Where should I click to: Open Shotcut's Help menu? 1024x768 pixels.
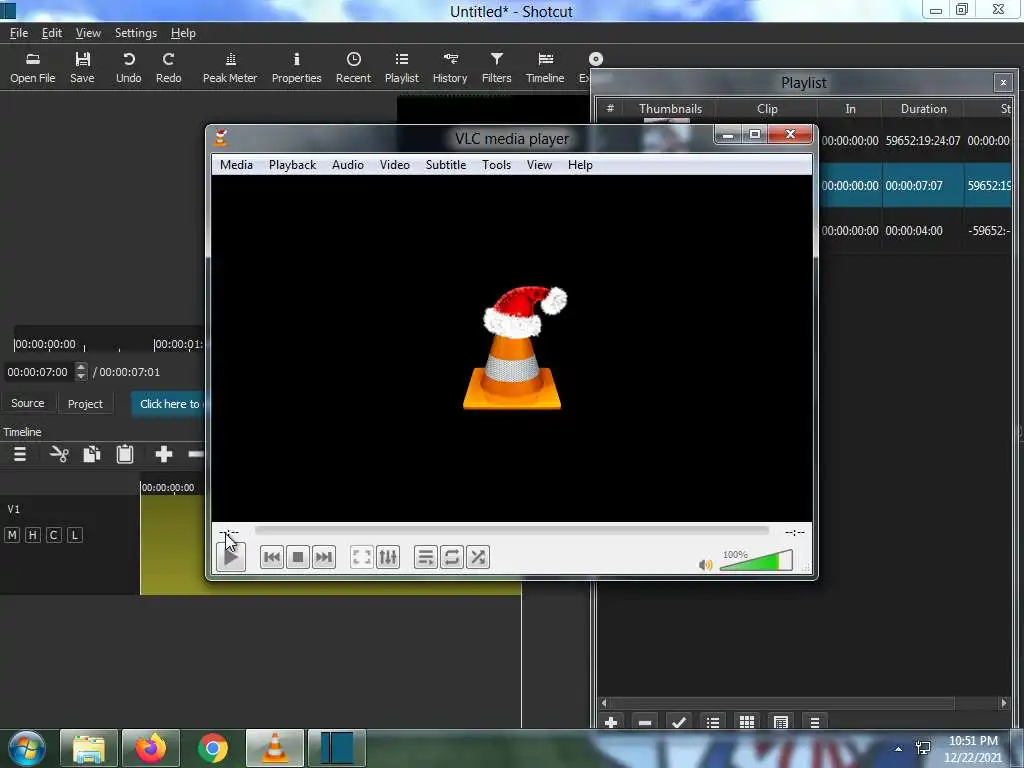click(184, 33)
